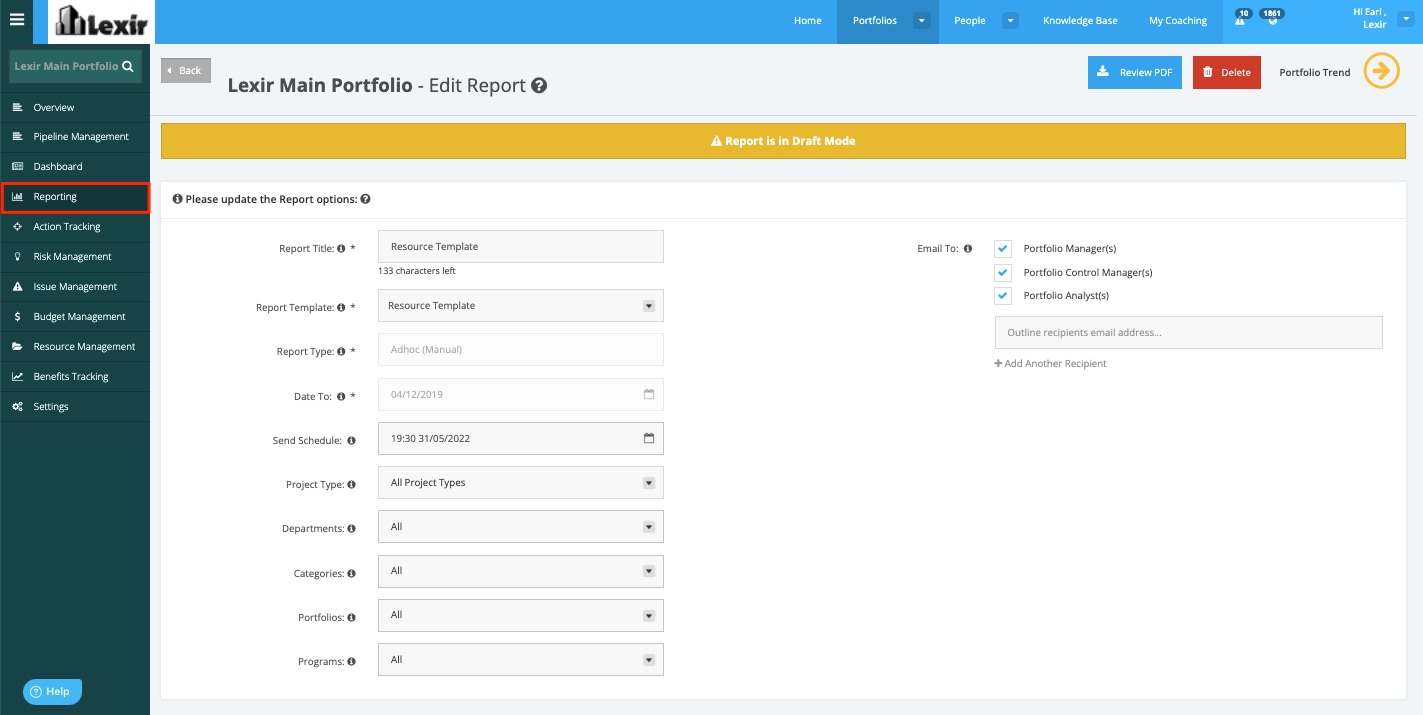Toggle Portfolio Analyst(s) checkbox
The width and height of the screenshot is (1423, 715).
coord(1003,296)
